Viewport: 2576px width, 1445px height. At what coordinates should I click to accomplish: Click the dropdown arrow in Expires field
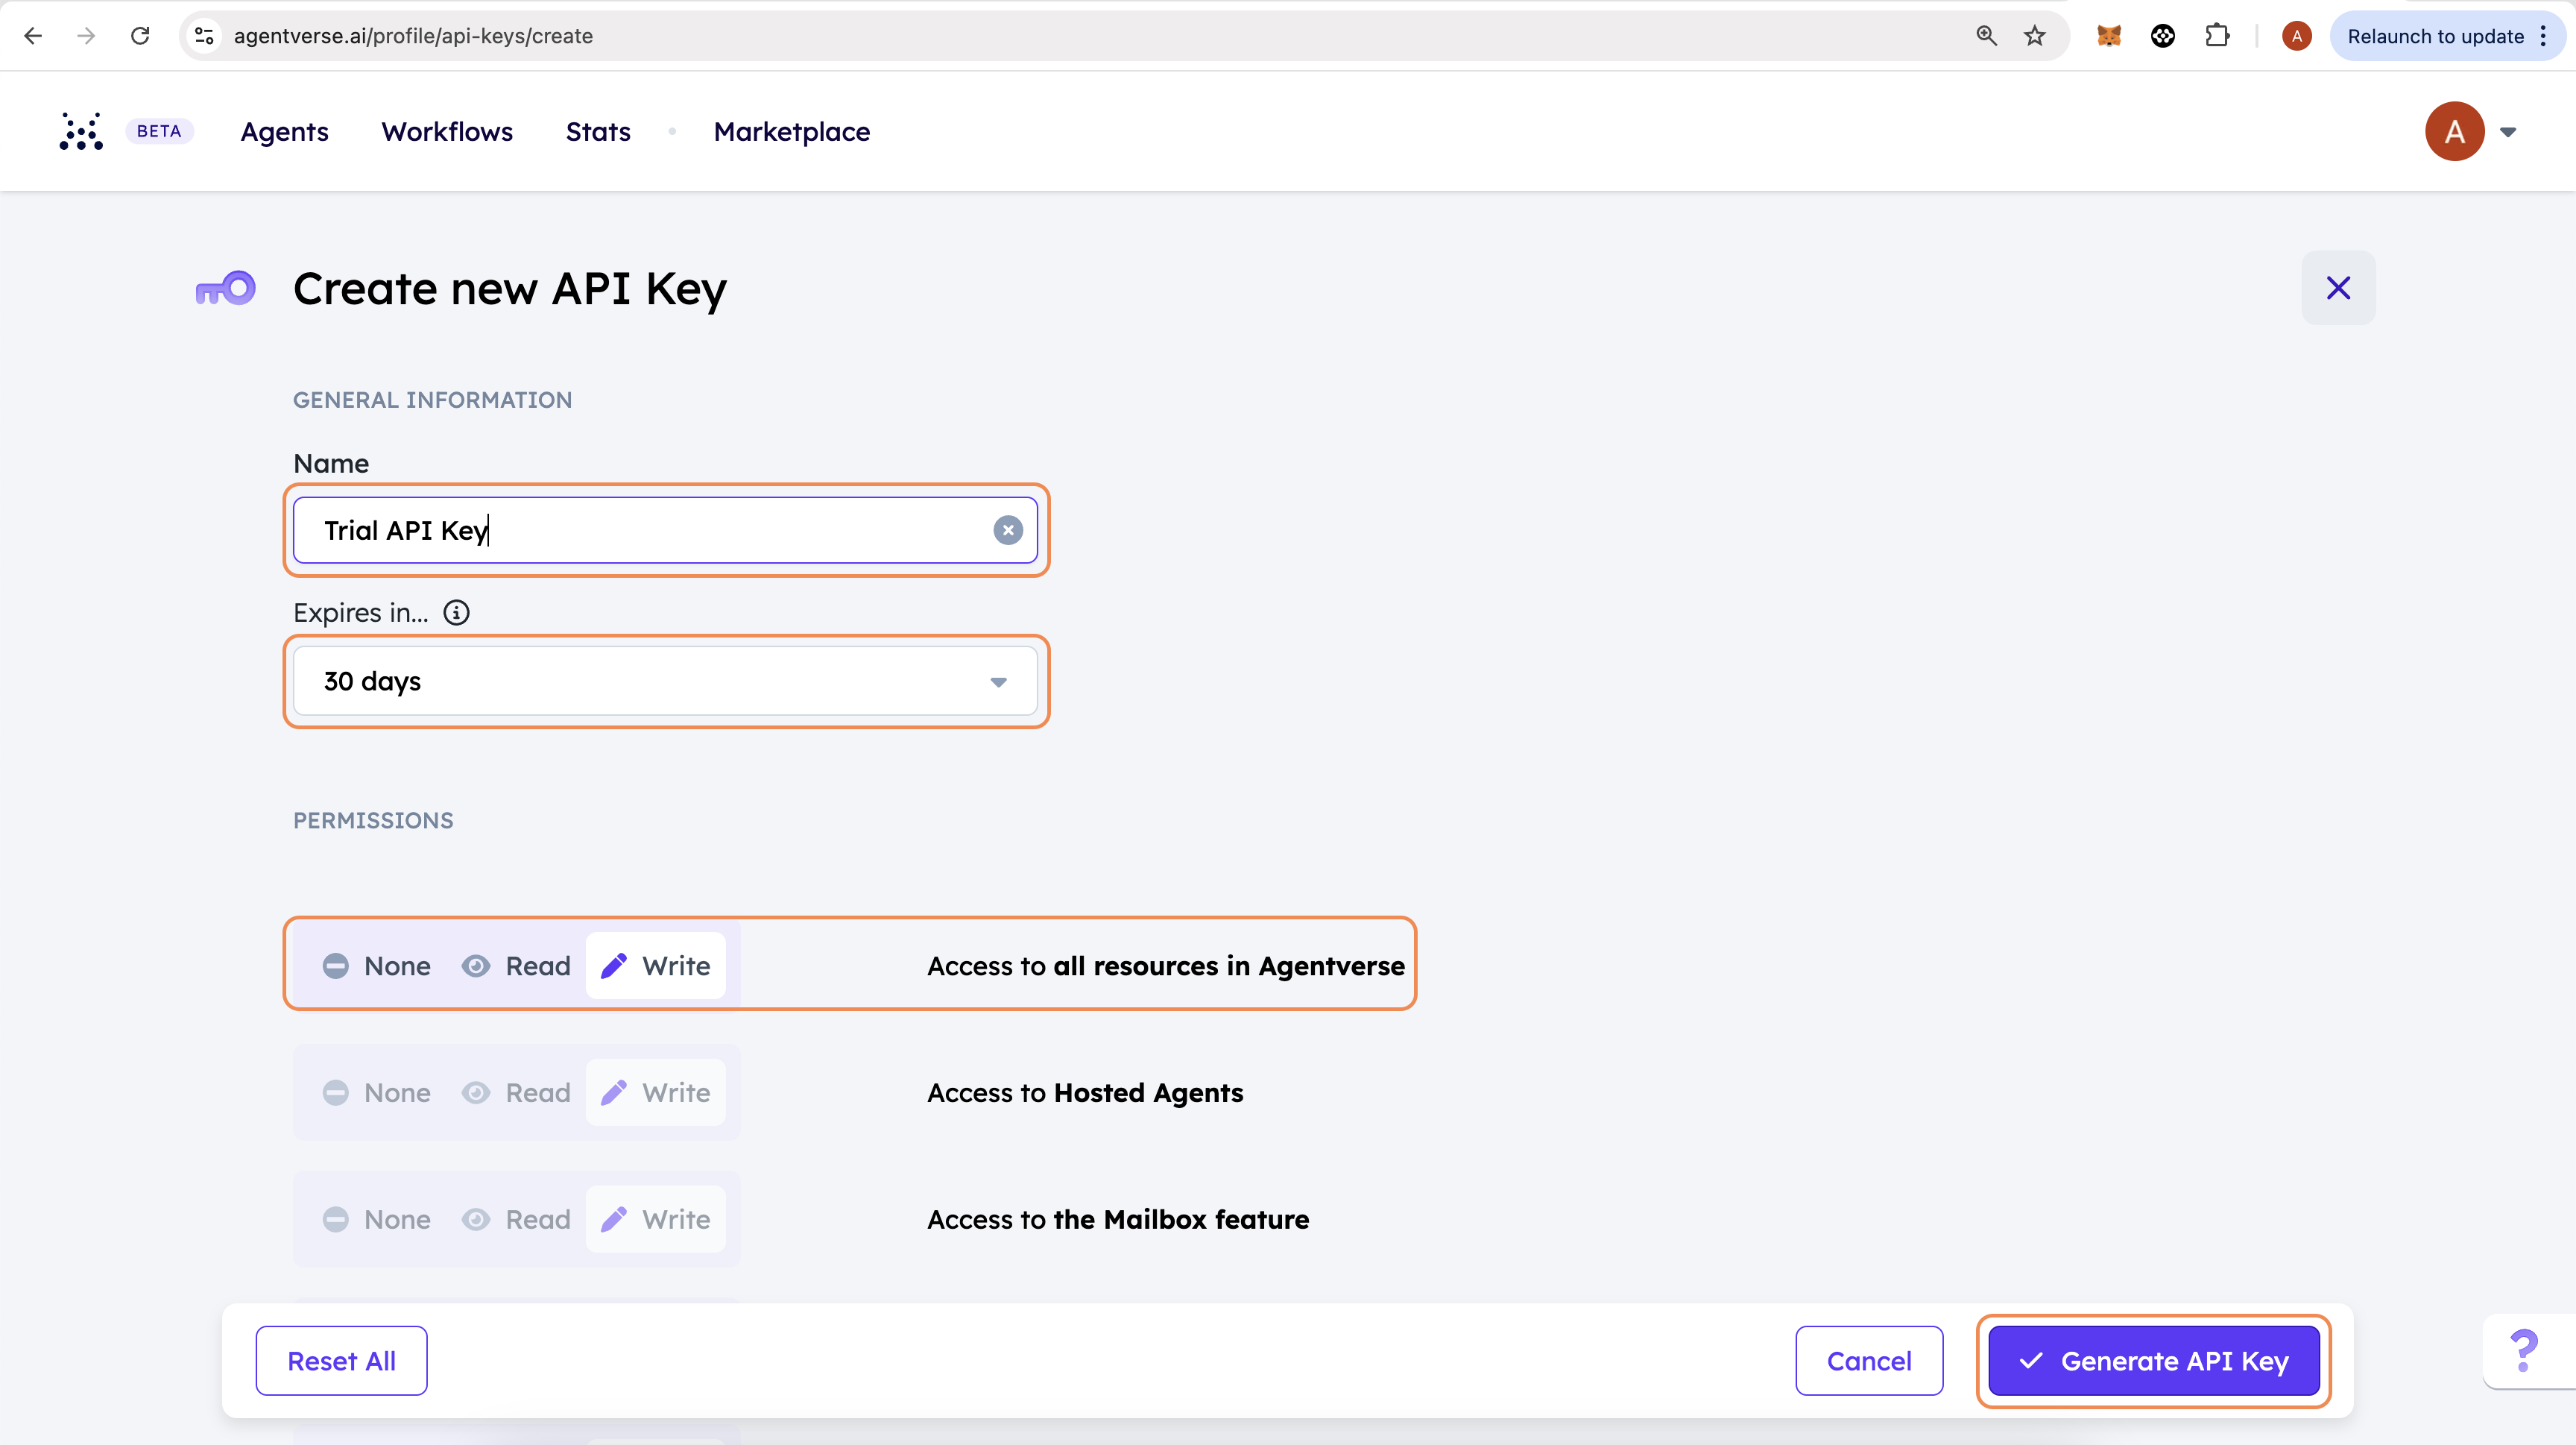[x=998, y=682]
